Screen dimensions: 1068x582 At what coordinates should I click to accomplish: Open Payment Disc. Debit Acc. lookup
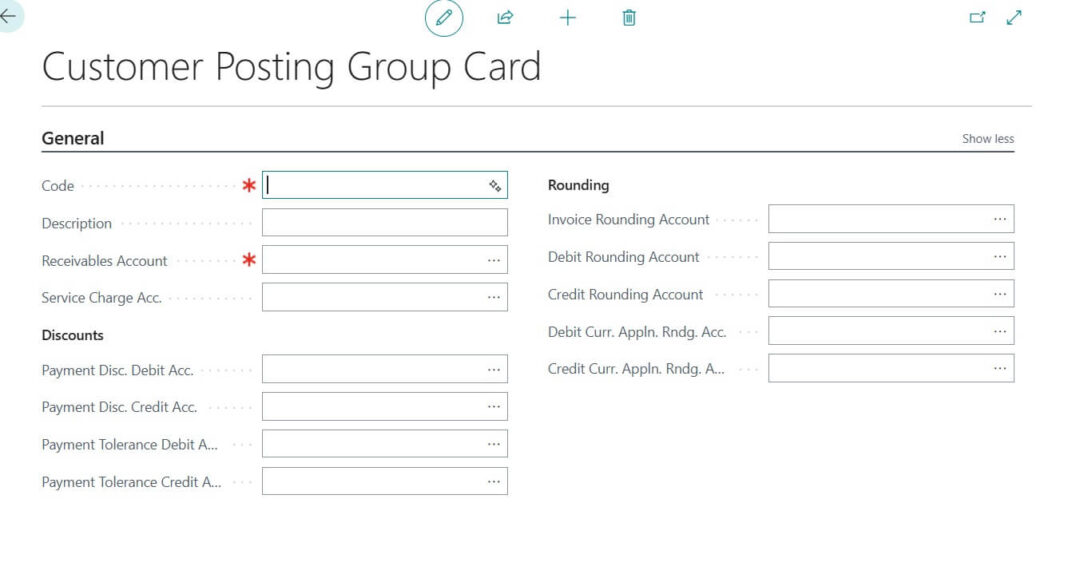click(x=494, y=369)
